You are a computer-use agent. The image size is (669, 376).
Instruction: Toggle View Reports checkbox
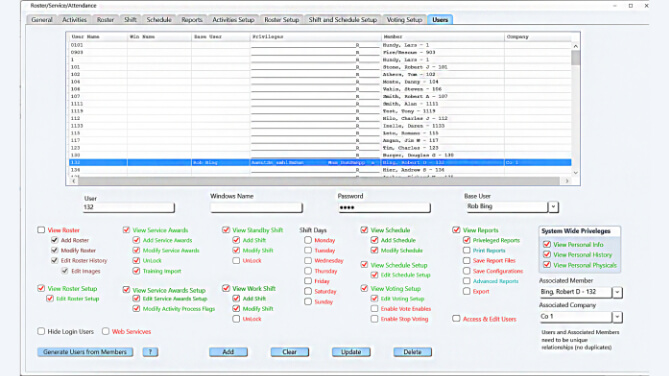click(x=456, y=230)
